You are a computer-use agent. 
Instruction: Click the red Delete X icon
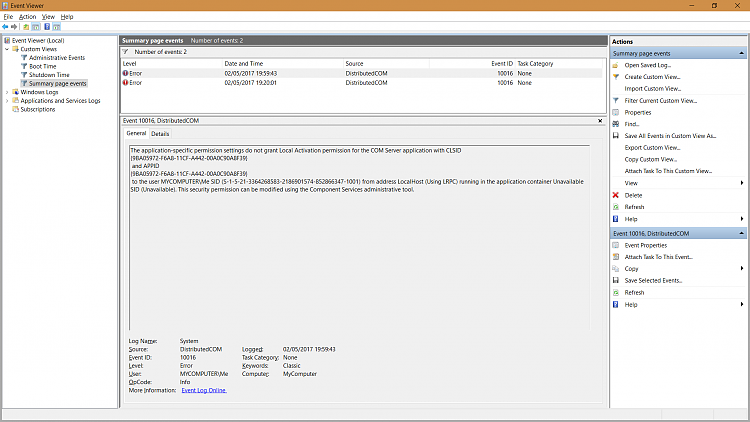coord(615,195)
